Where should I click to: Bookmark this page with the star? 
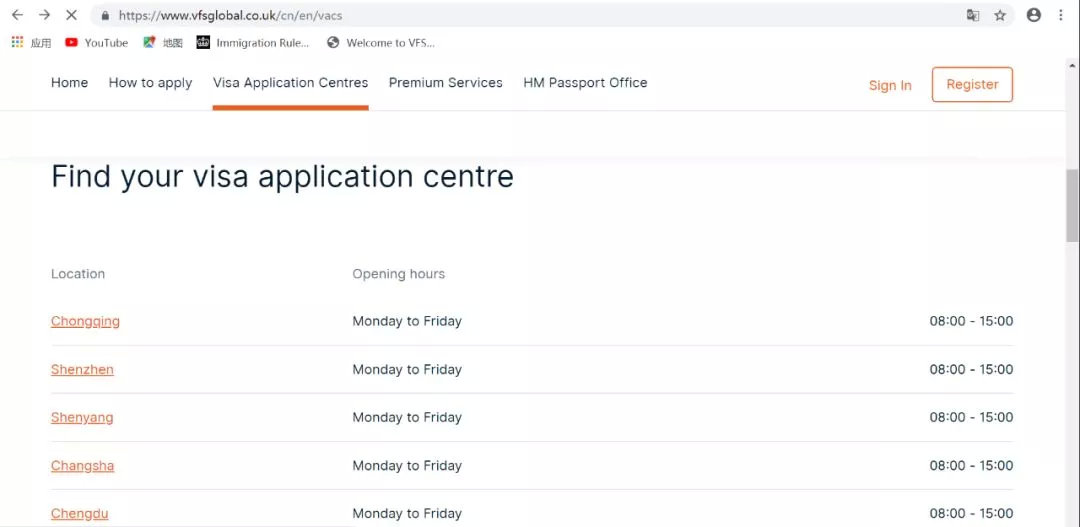1000,15
